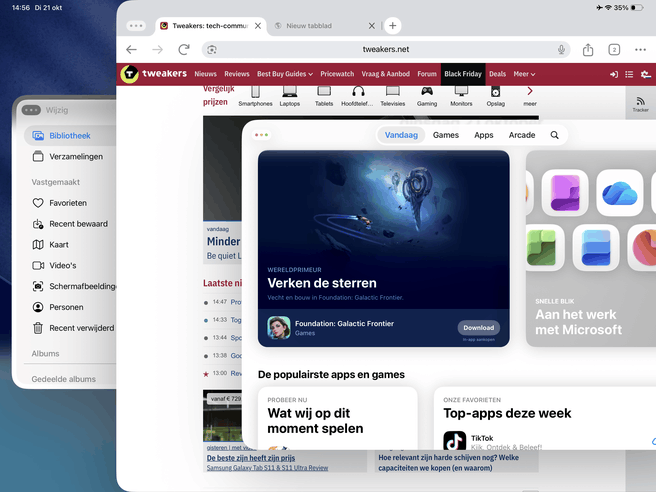Open the App Store window controls dots
The image size is (656, 492).
coord(261,135)
